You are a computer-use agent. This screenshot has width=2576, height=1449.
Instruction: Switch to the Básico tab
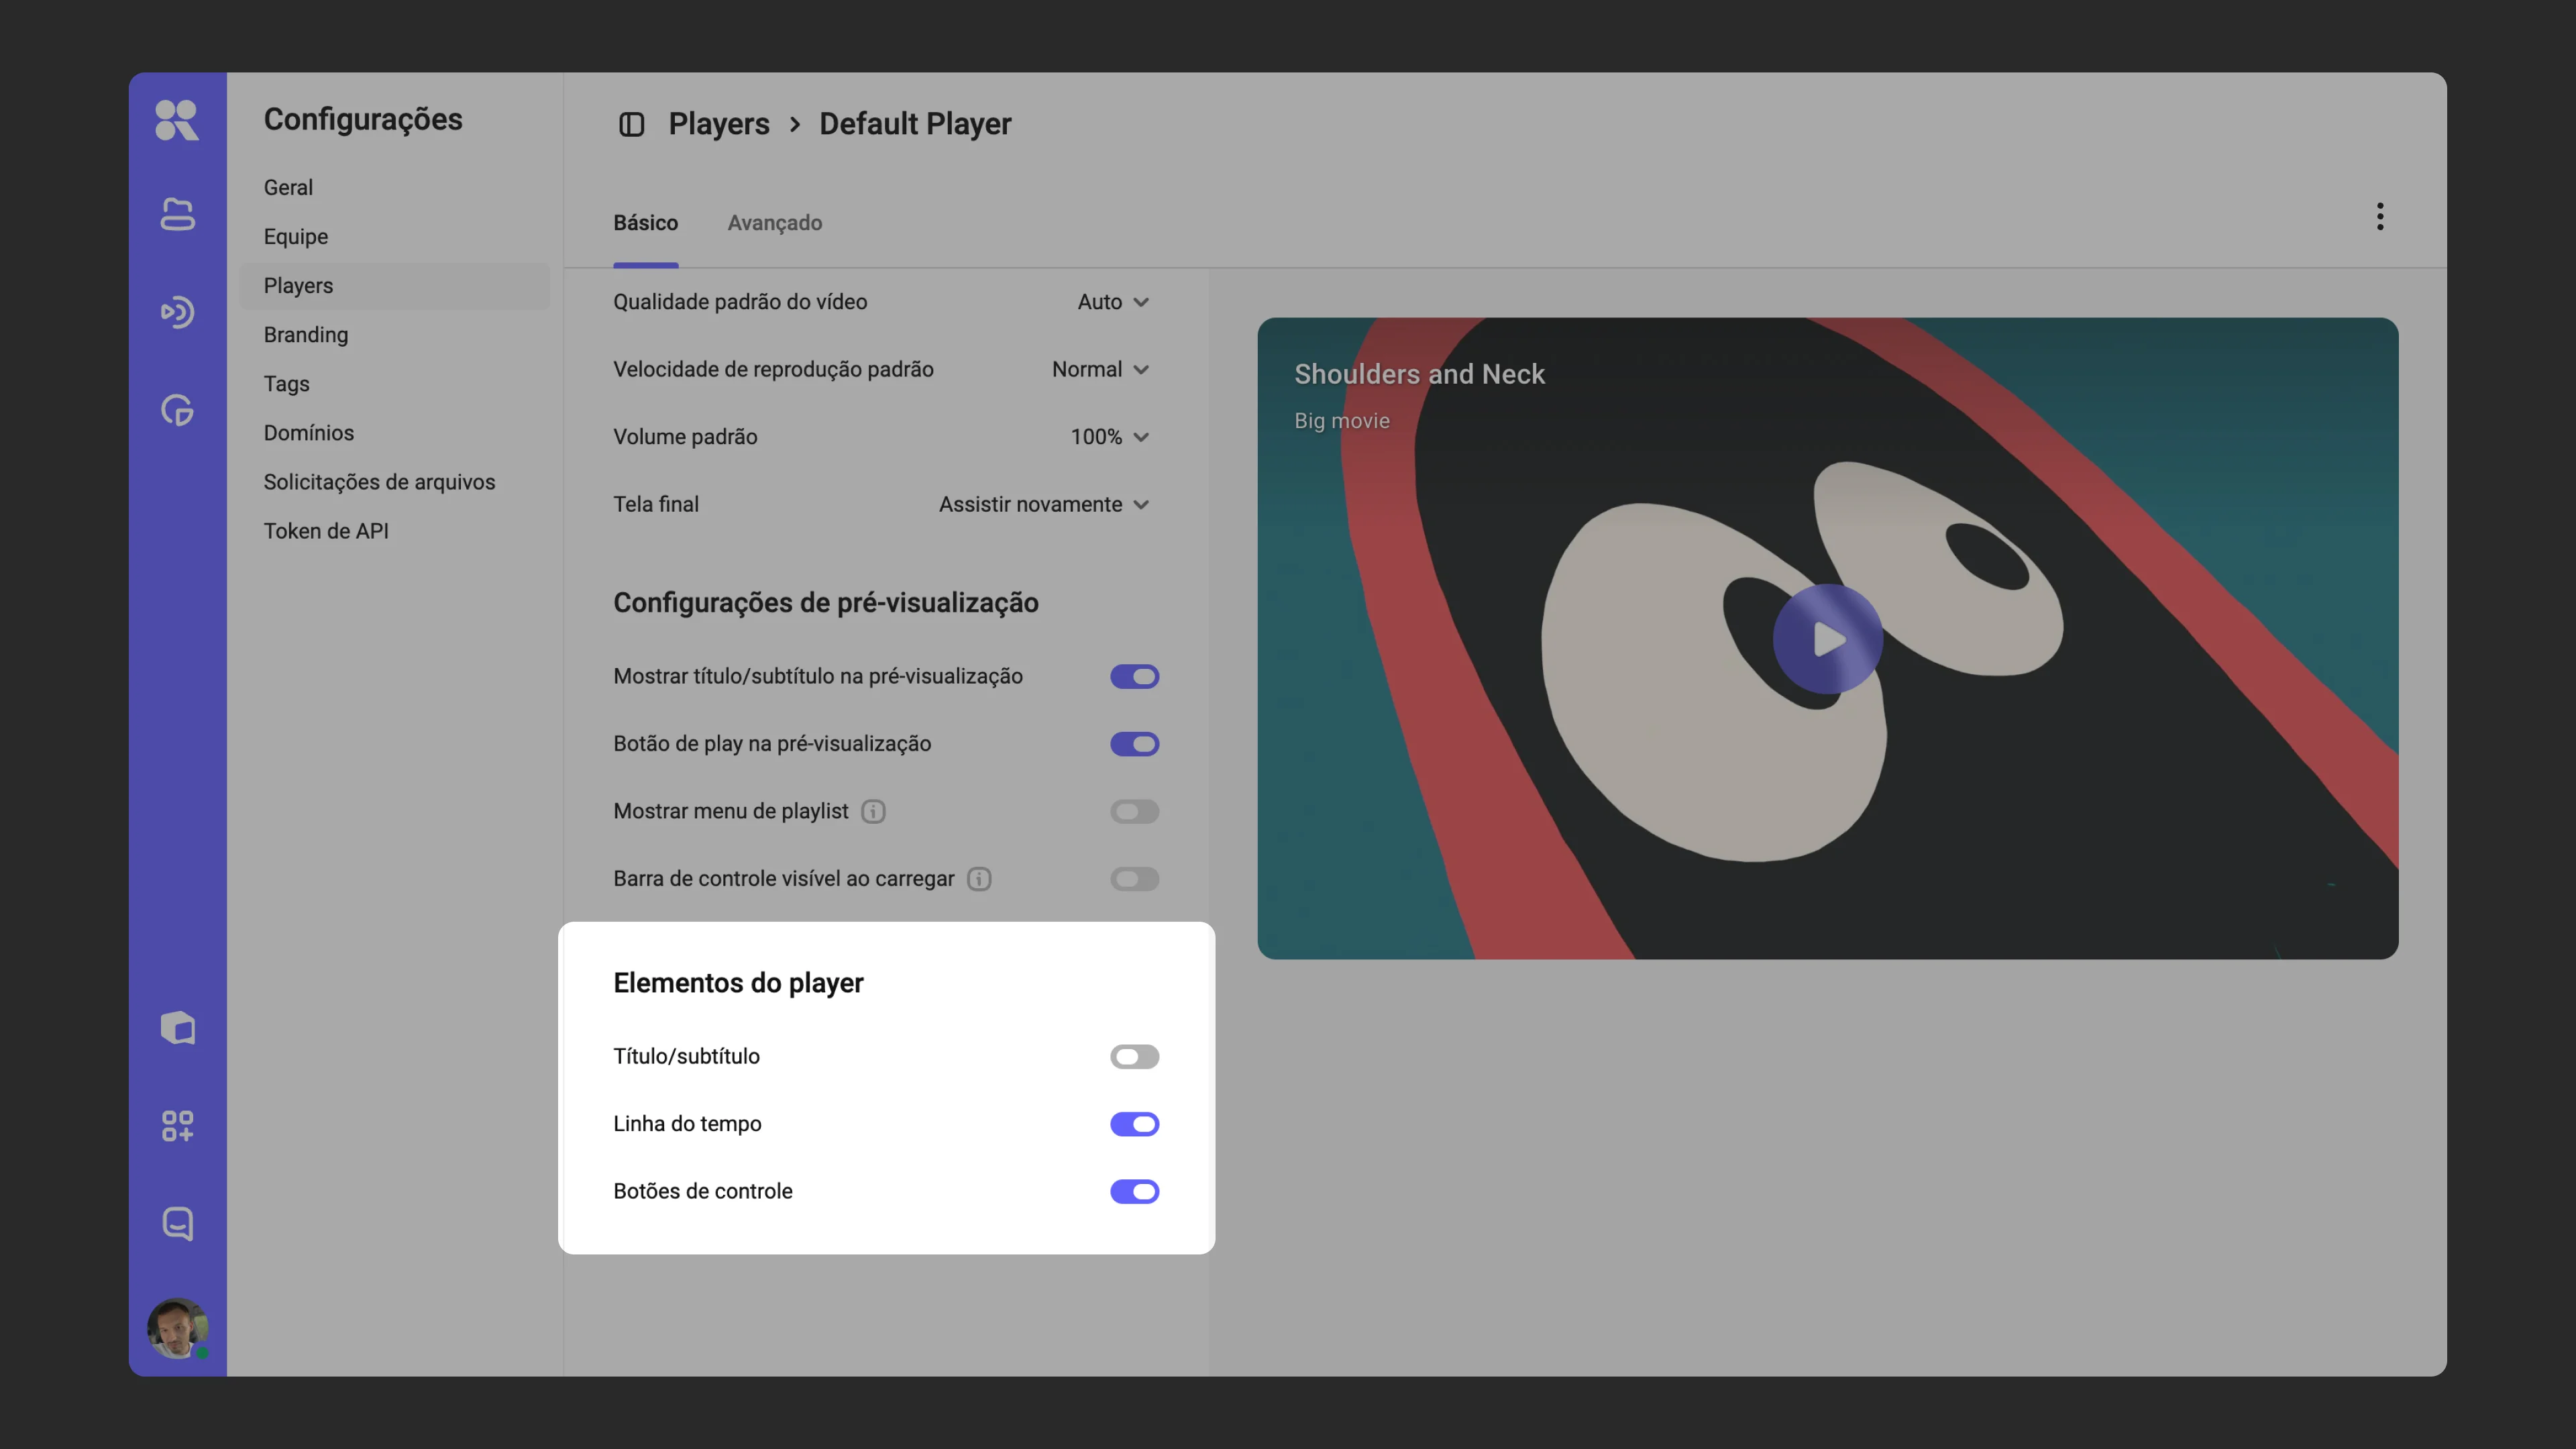click(646, 223)
